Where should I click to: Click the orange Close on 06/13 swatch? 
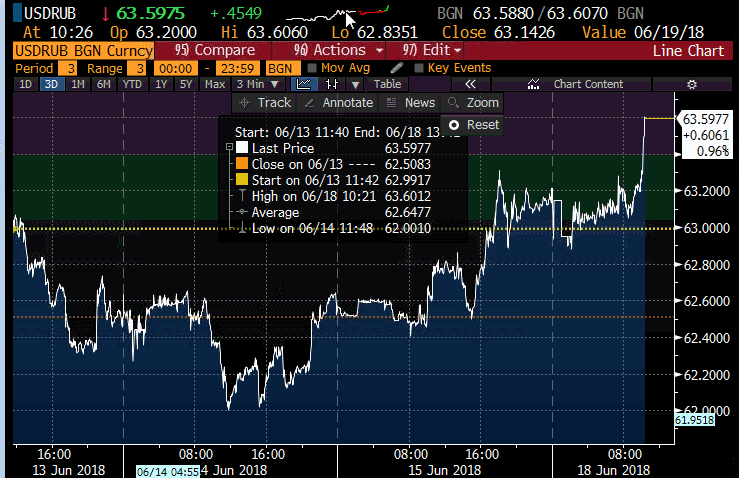tap(242, 164)
